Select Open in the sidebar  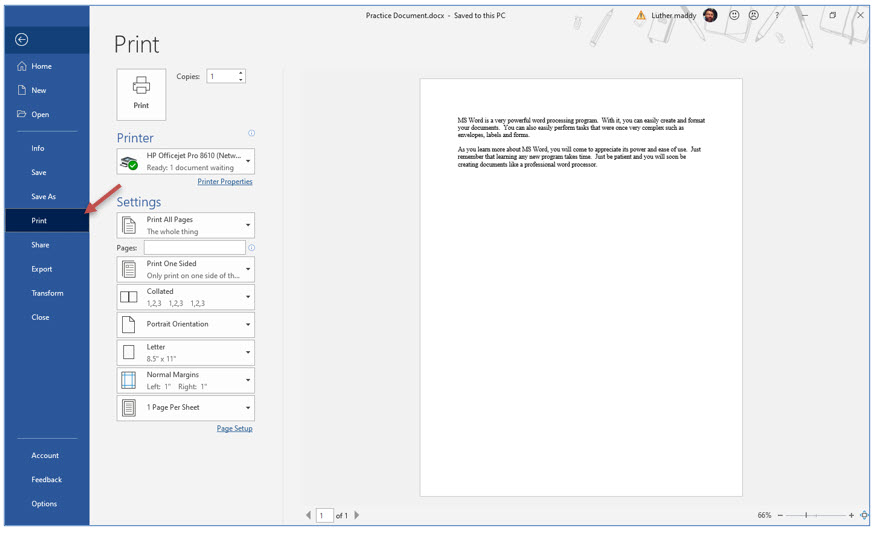click(x=47, y=115)
